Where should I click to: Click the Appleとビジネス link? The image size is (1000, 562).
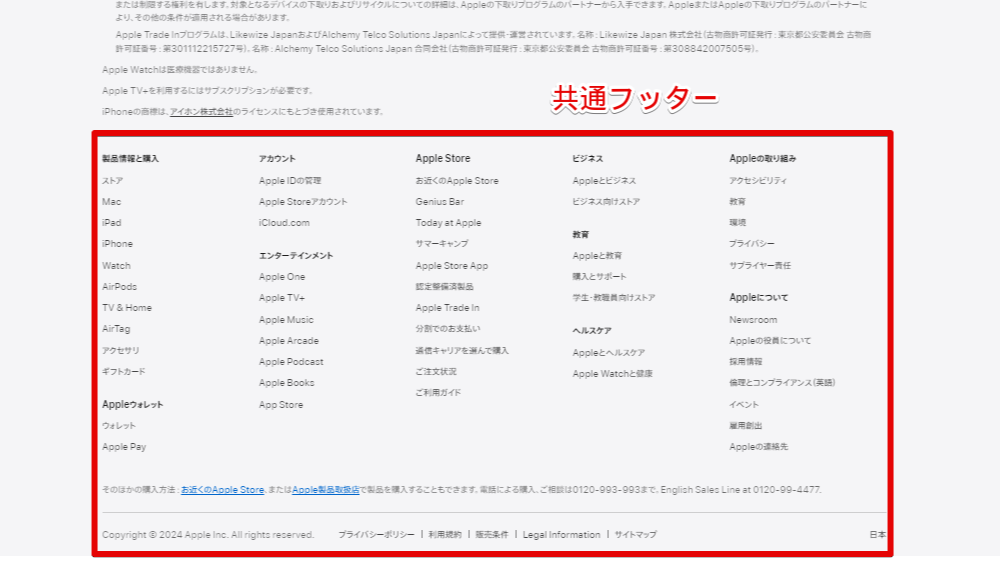604,181
